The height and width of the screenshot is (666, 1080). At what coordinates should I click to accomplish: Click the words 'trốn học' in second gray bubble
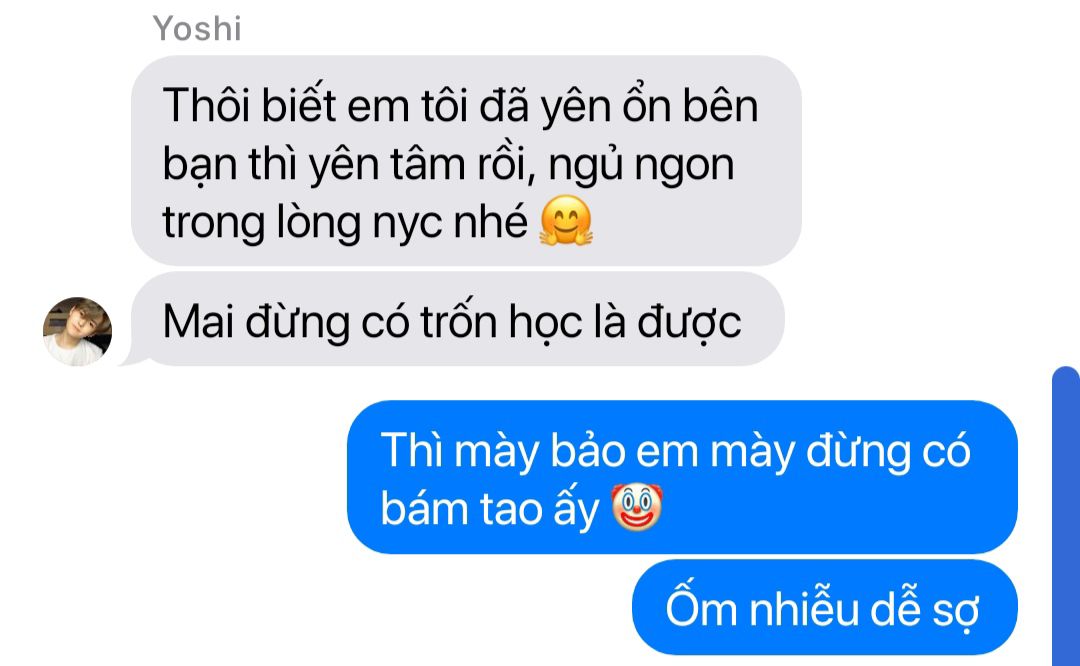pos(501,322)
